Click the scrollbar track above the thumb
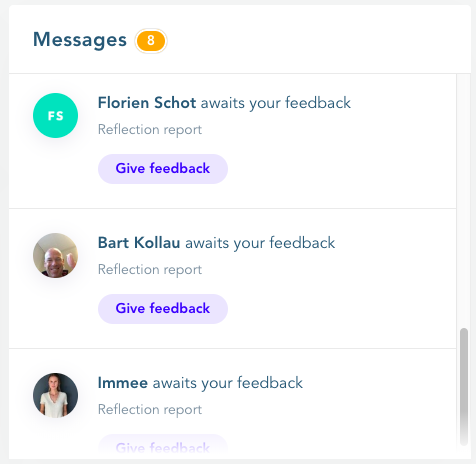 click(464, 201)
